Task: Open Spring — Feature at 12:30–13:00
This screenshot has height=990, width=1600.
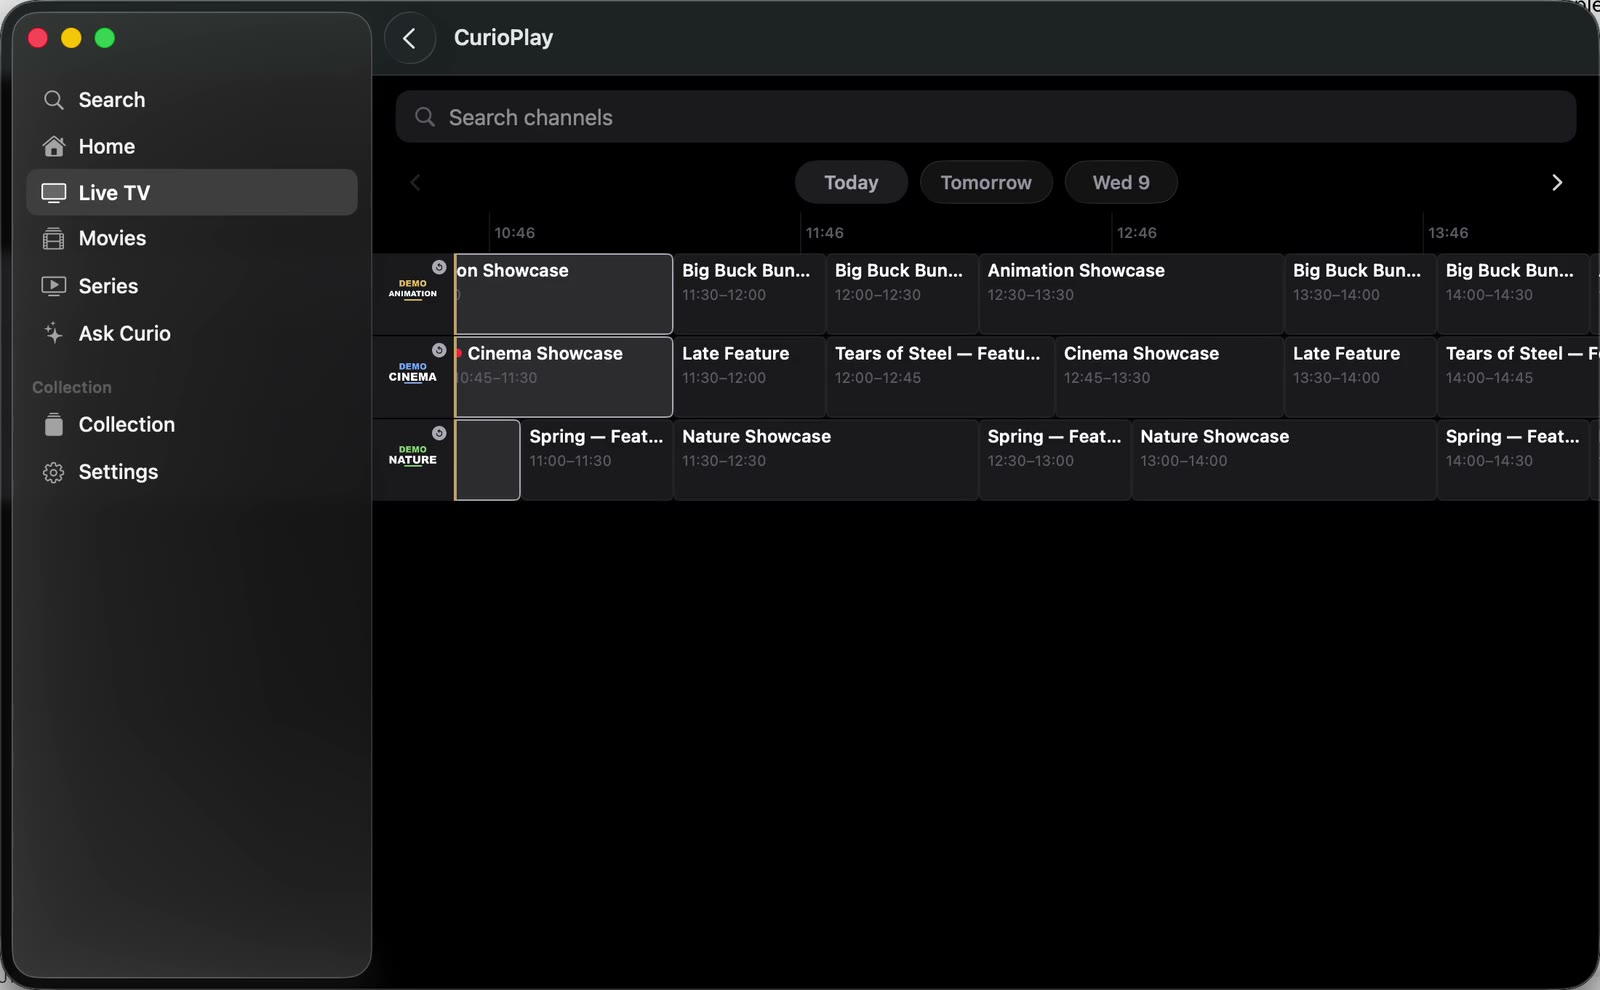Action: (x=1055, y=460)
